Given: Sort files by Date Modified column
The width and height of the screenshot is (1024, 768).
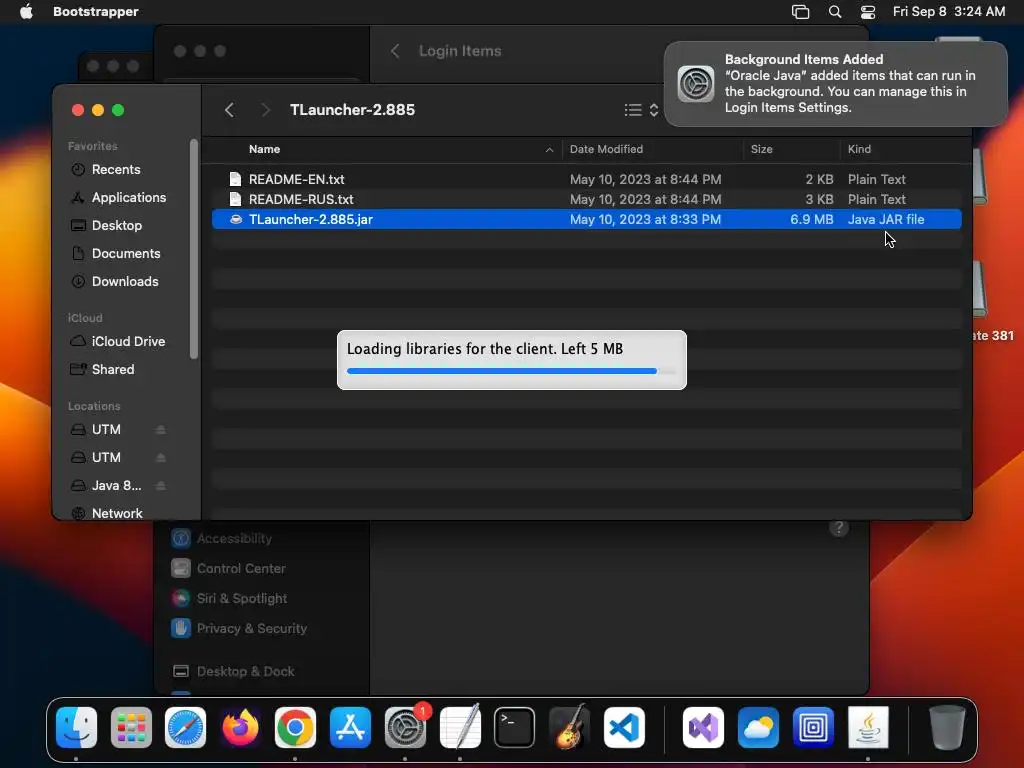Looking at the screenshot, I should tap(606, 150).
